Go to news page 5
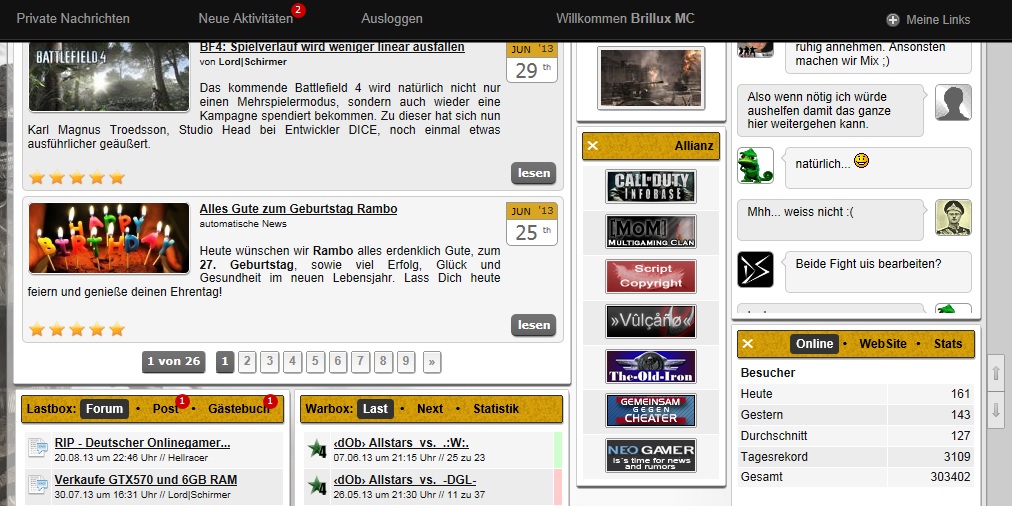The image size is (1012, 506). click(315, 361)
